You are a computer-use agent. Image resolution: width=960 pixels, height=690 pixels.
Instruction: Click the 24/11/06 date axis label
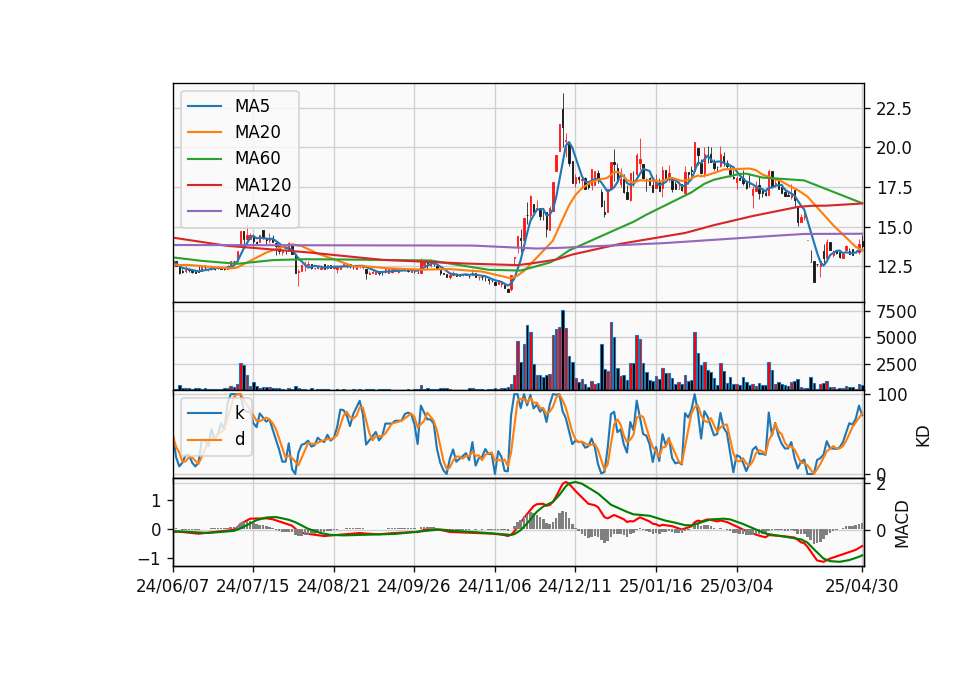(495, 586)
